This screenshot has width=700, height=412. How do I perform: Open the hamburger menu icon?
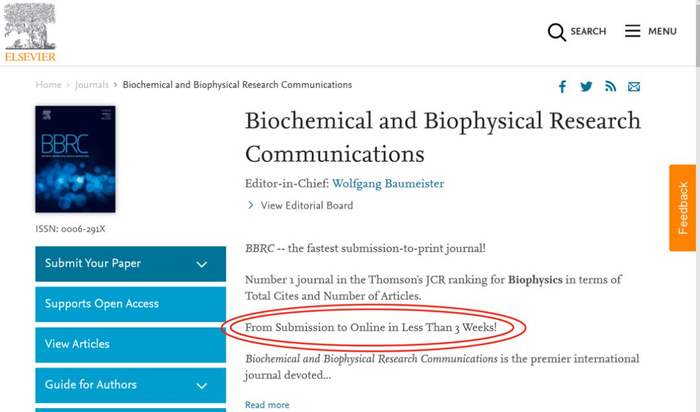[633, 31]
